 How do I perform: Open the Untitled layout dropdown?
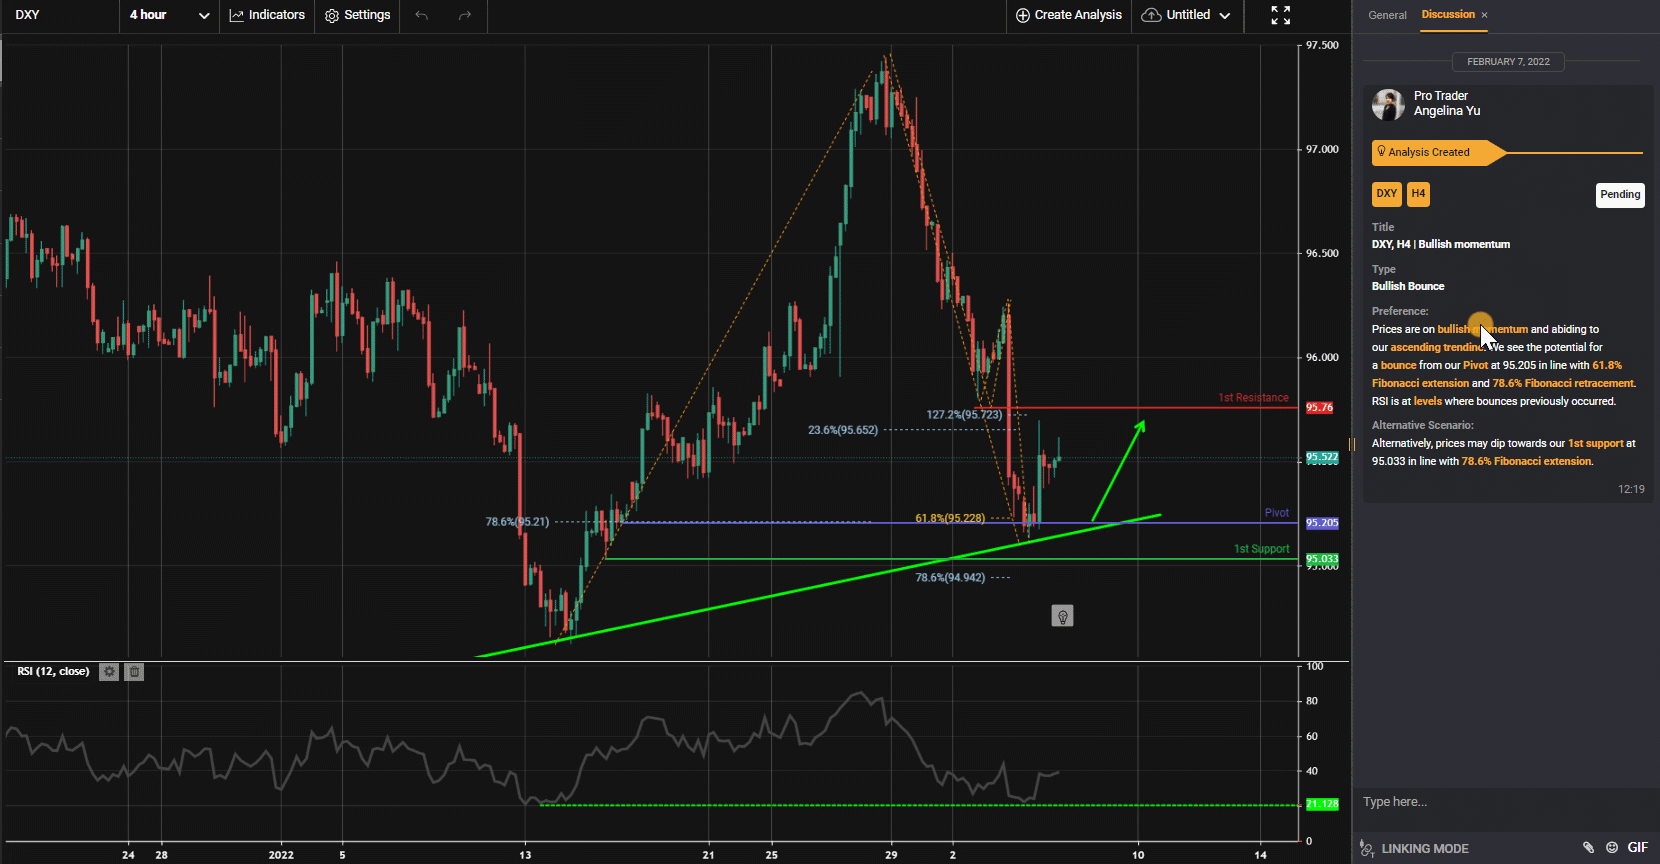pos(1187,15)
